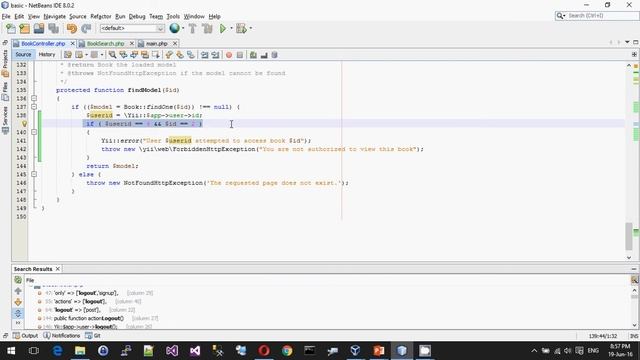
Task: Click the Find Selection magnifier icon
Action: tap(112, 55)
